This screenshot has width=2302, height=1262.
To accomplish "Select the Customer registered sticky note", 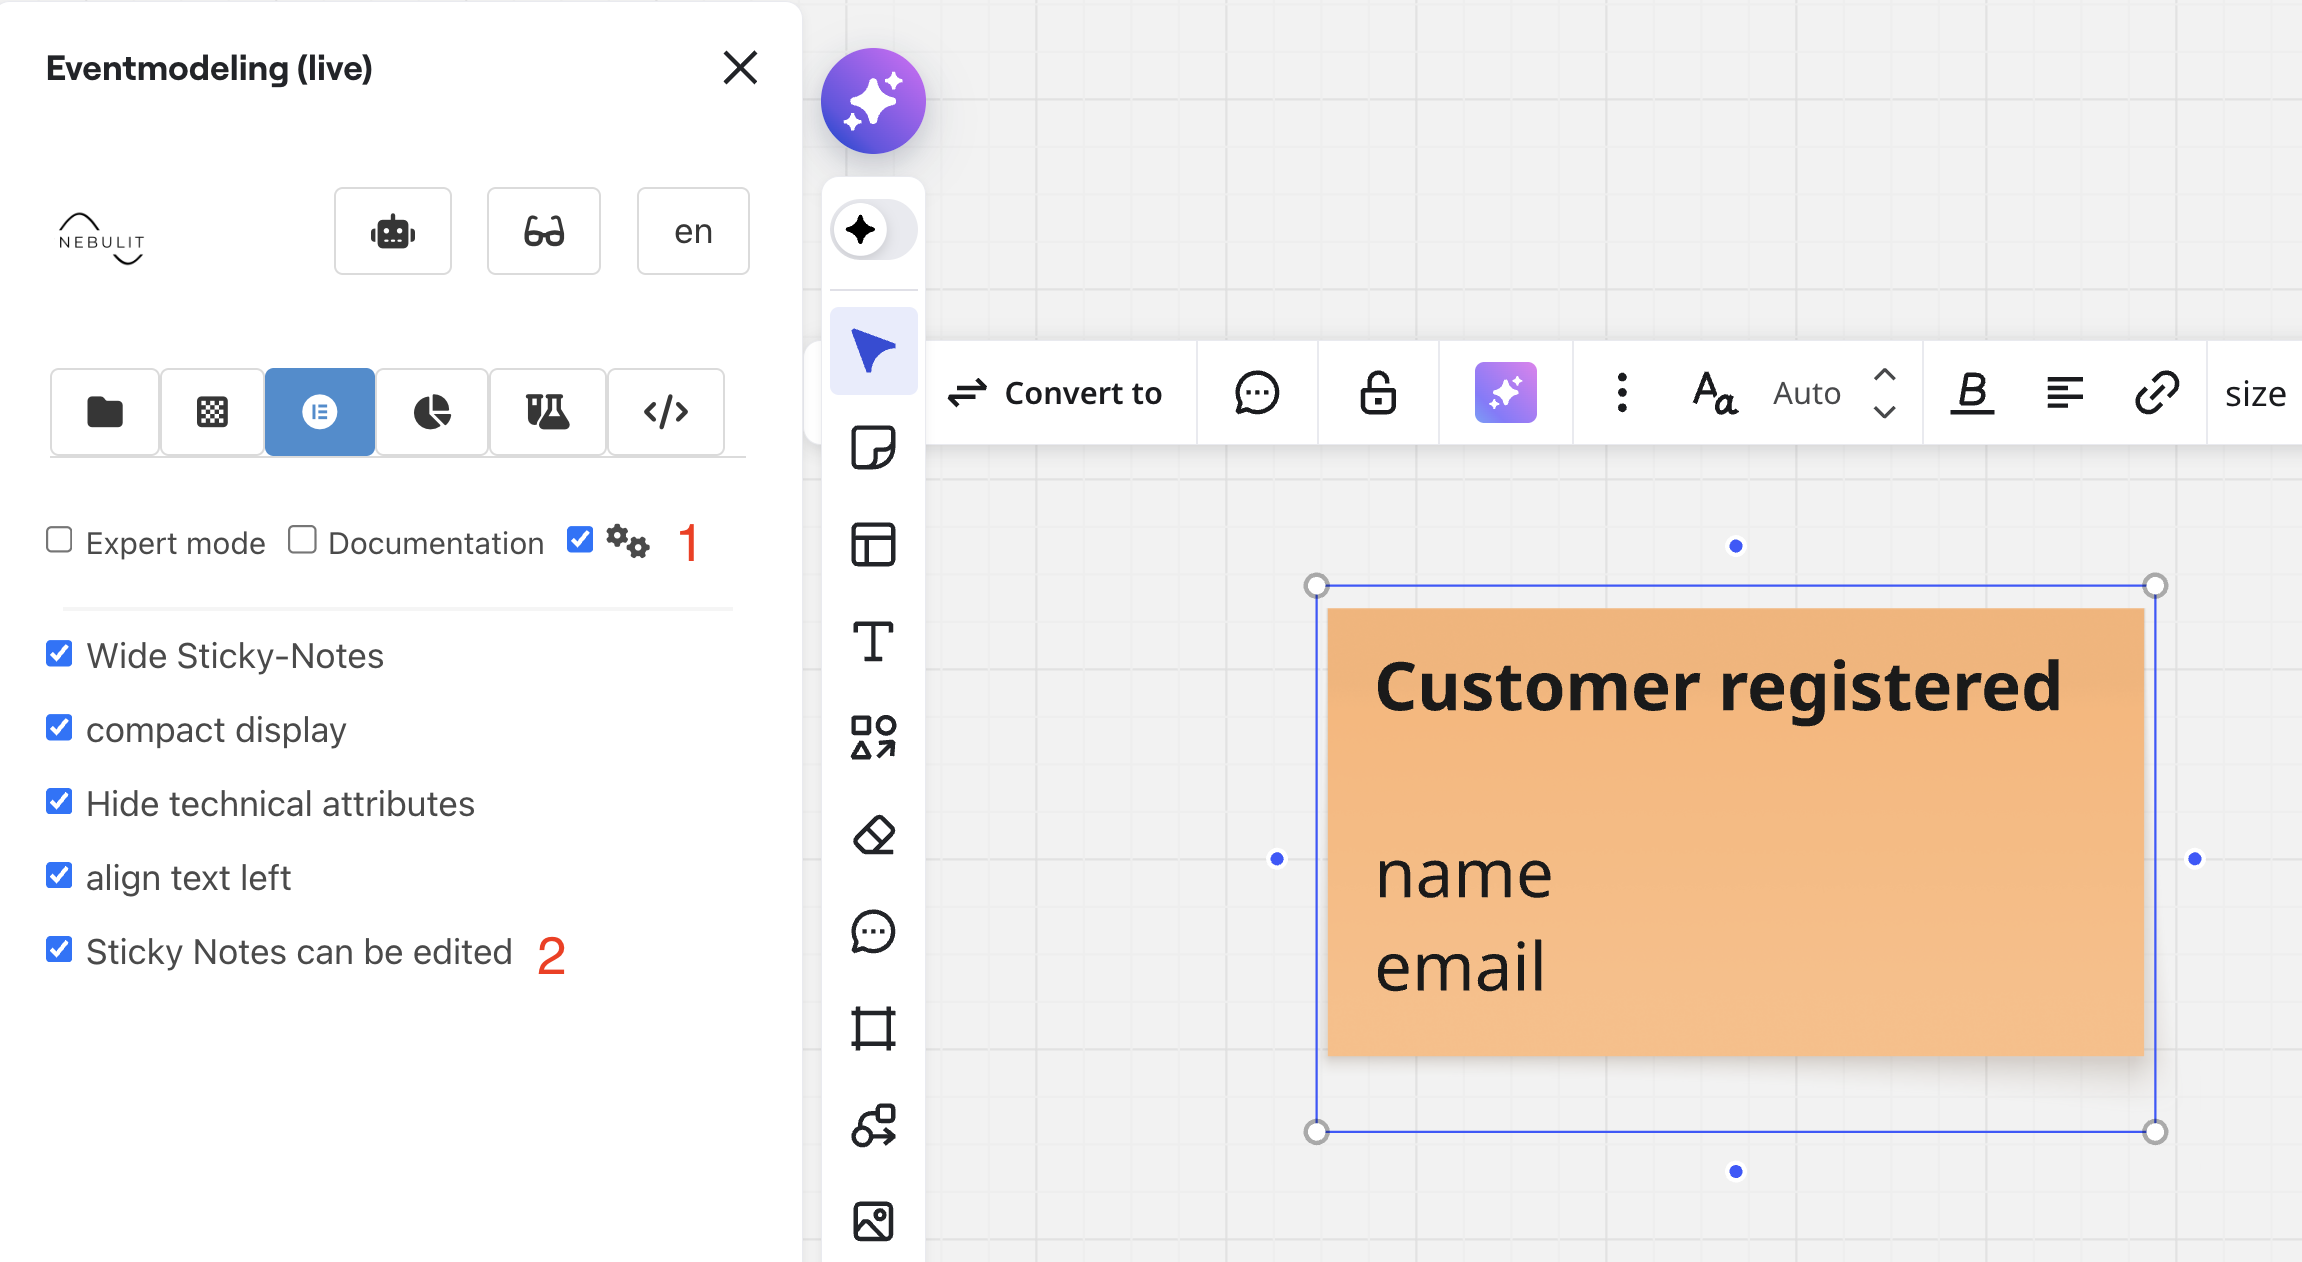I will click(x=1735, y=830).
